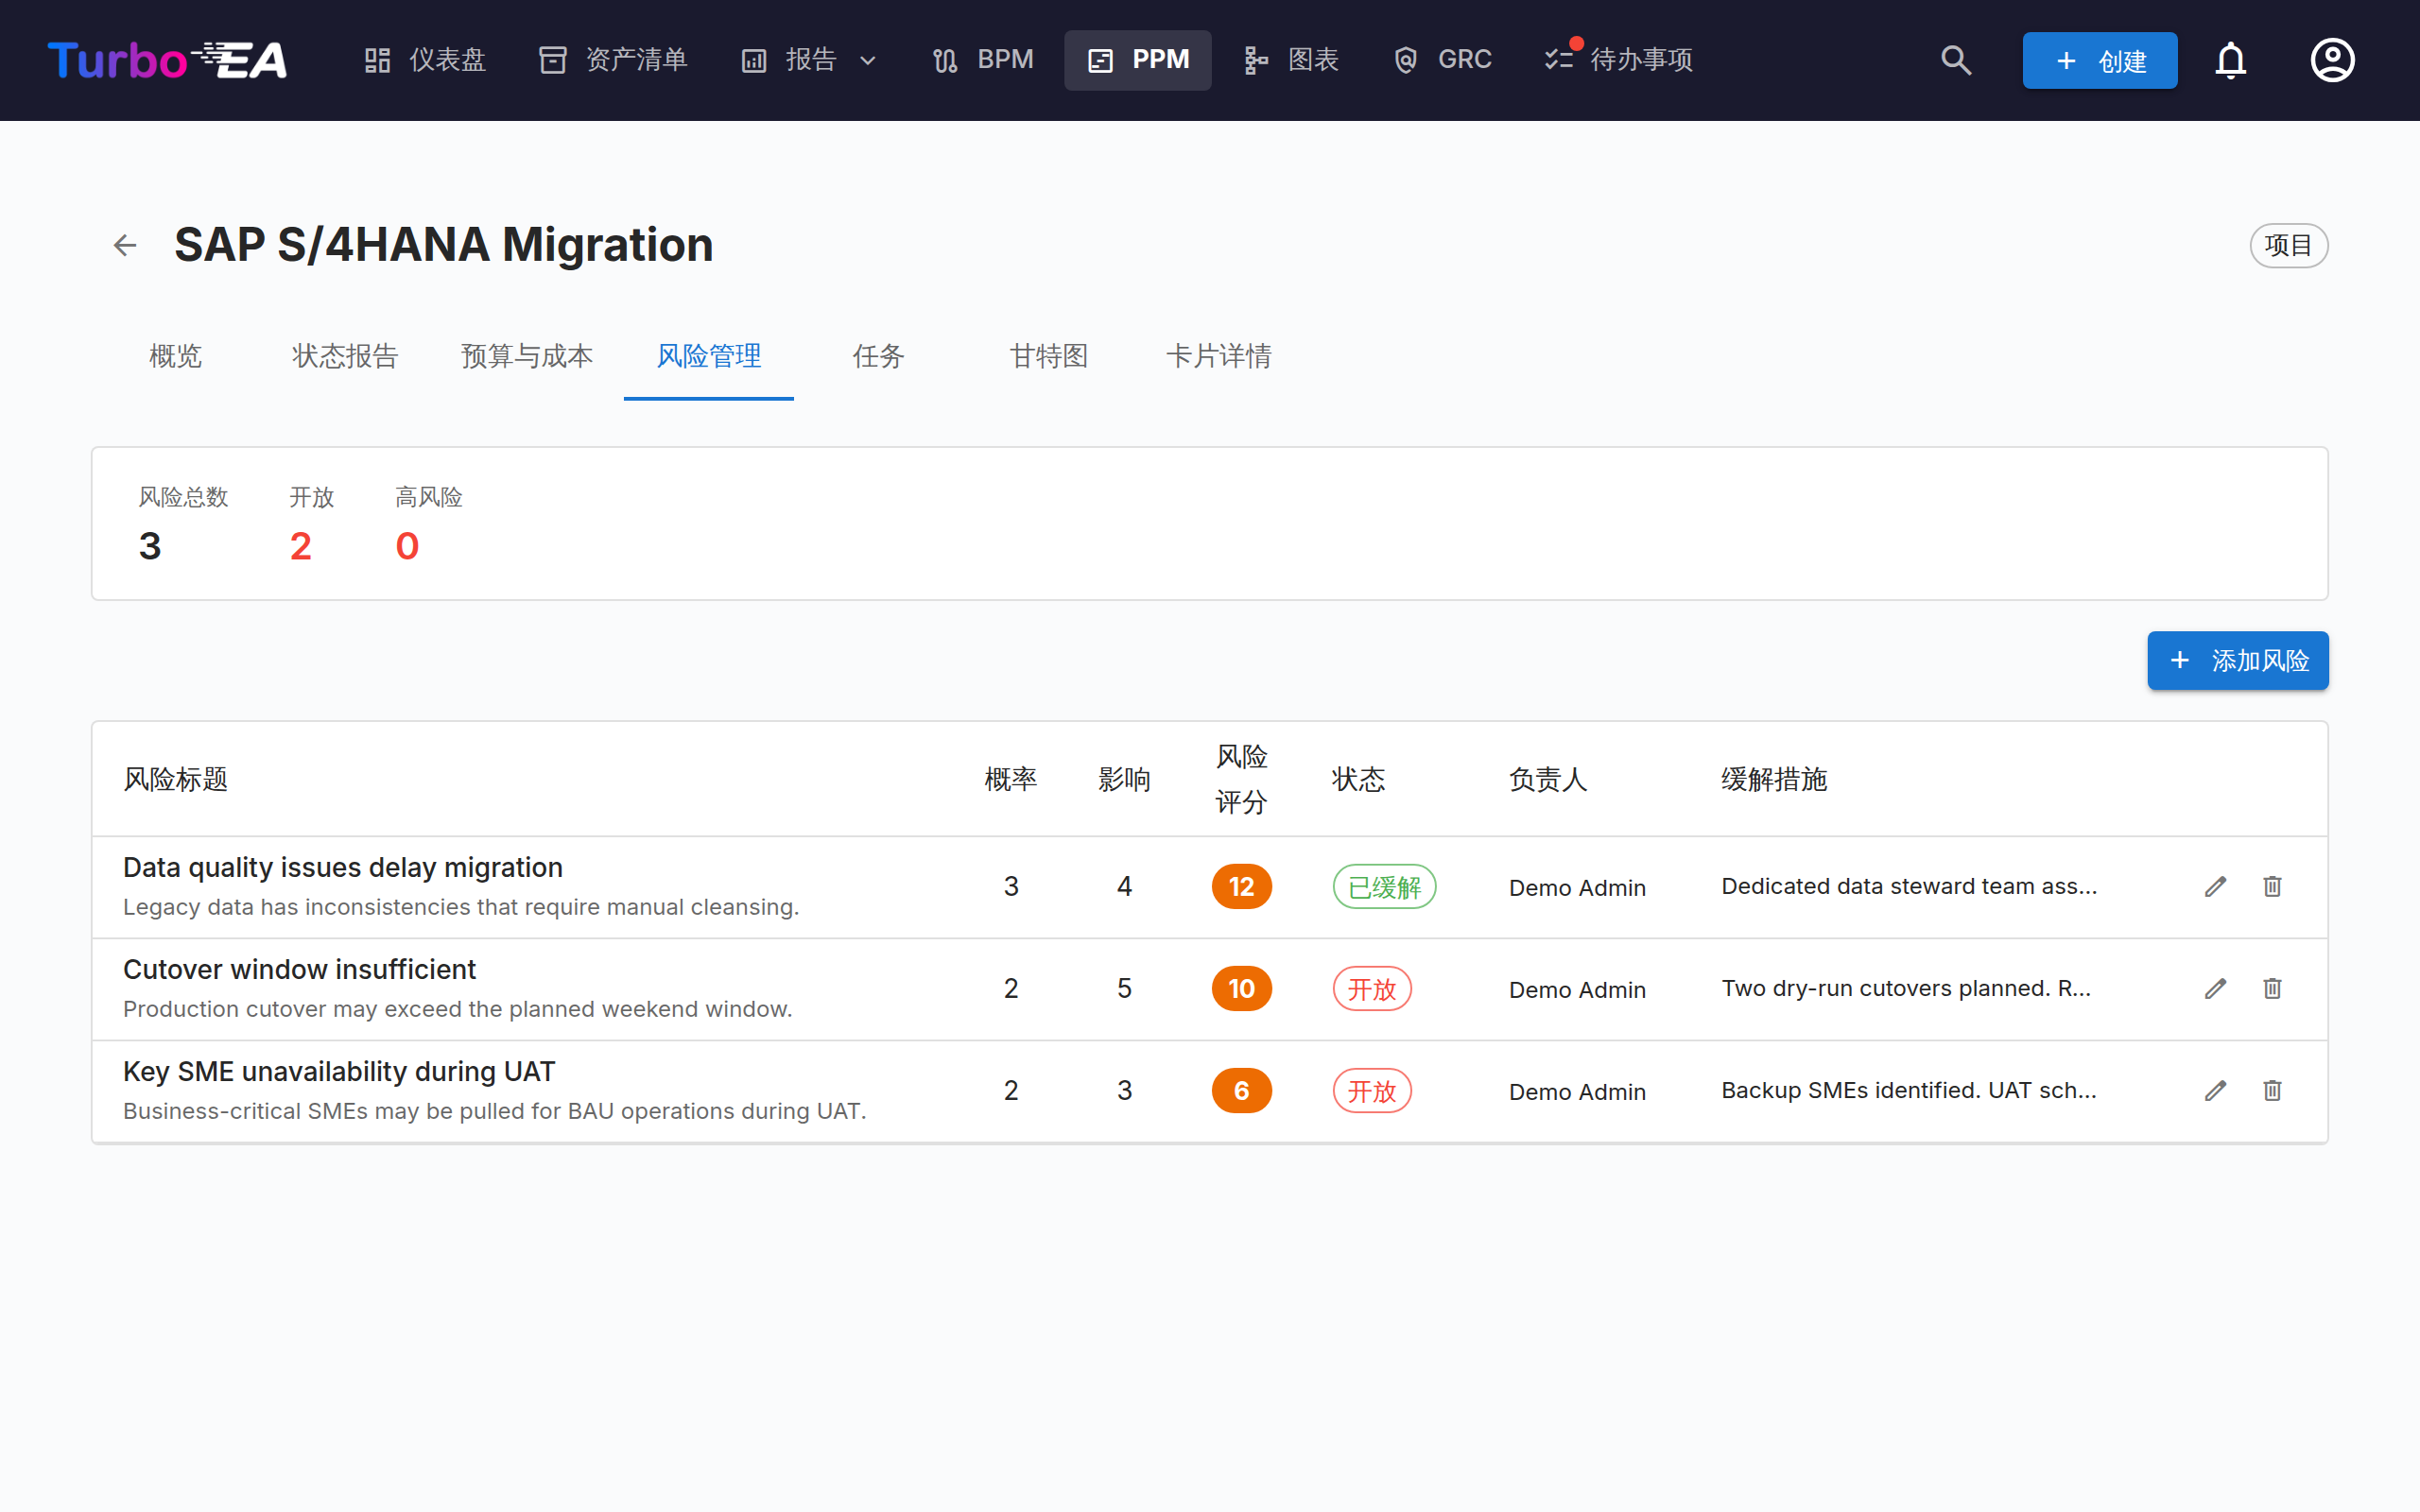Delete the Key SME unavailability risk
Viewport: 2420px width, 1512px height.
click(x=2272, y=1091)
